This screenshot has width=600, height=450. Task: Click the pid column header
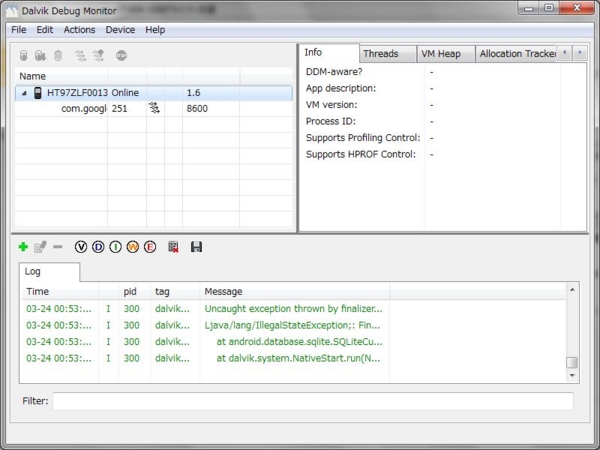(x=134, y=292)
